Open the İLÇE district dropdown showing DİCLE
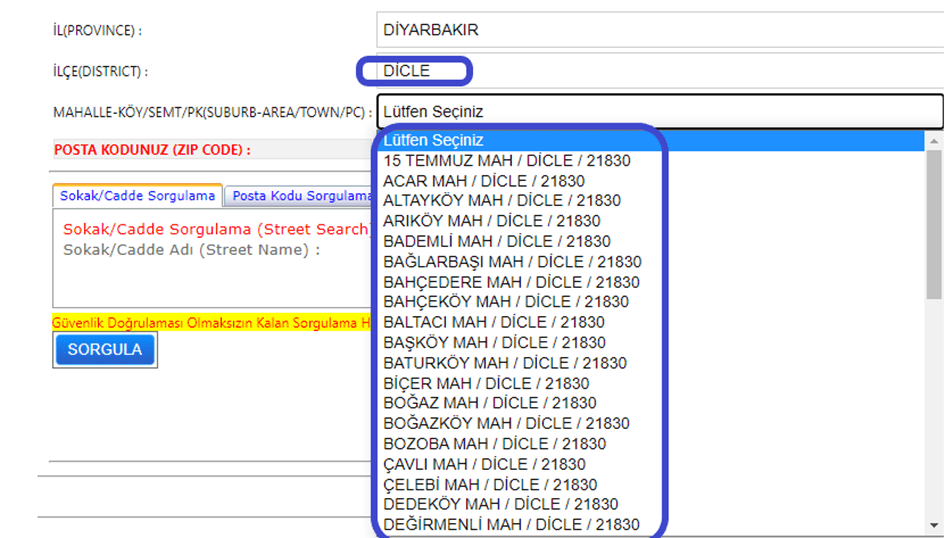This screenshot has height=538, width=945. 660,71
